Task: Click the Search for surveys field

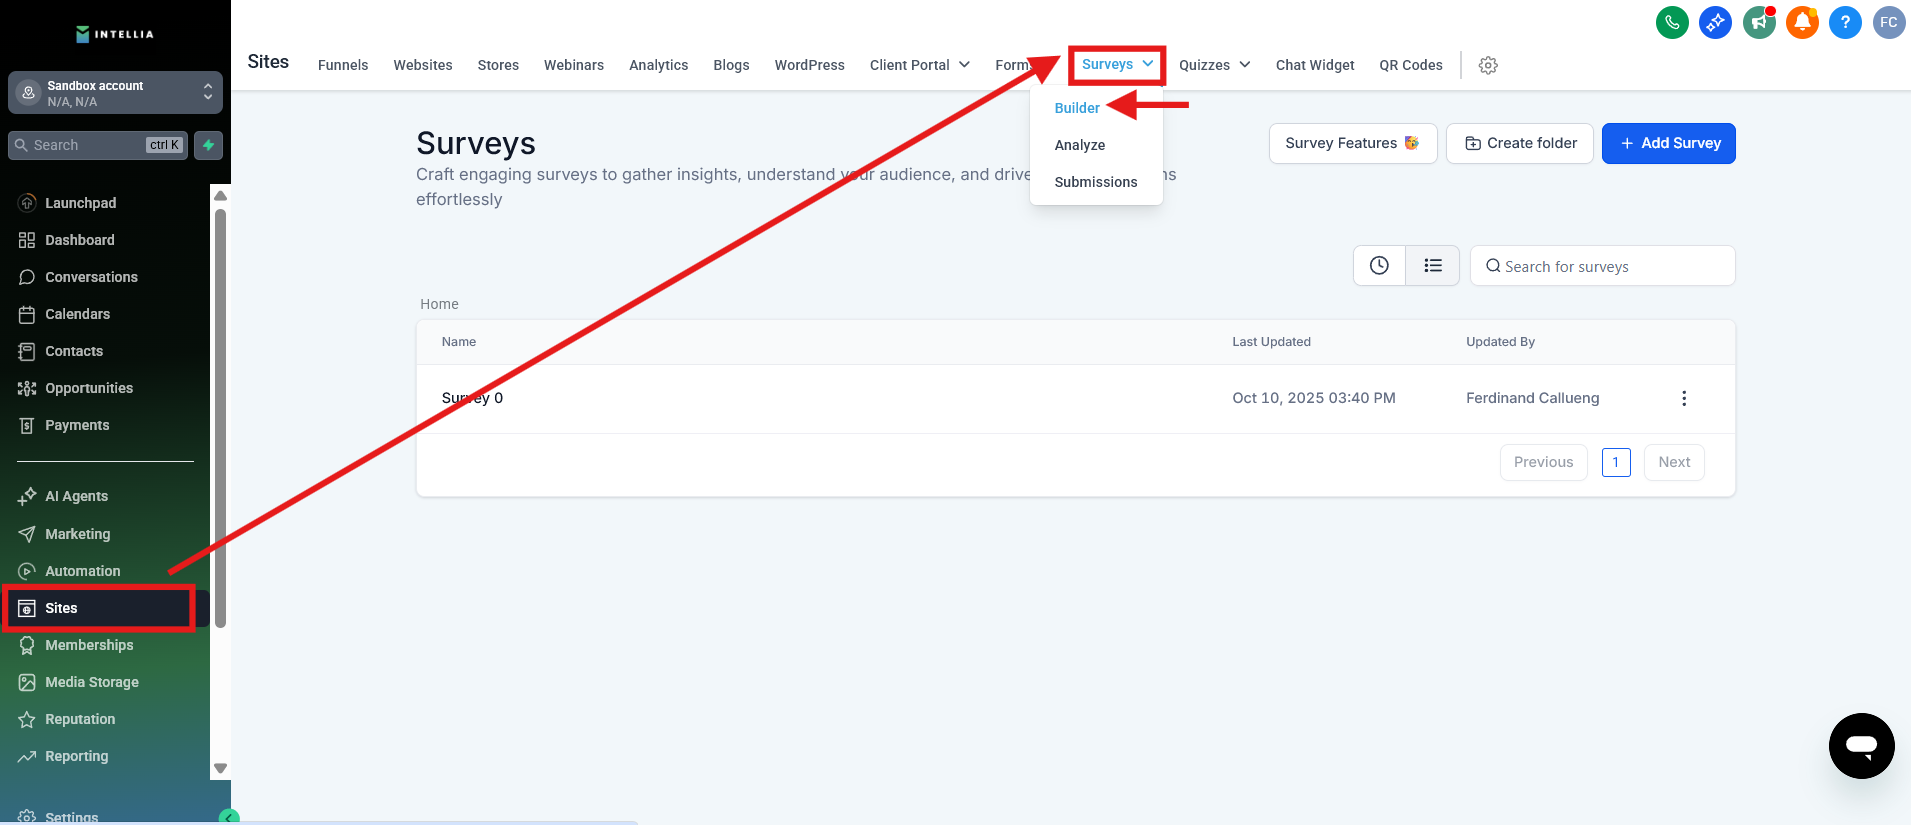Action: pos(1610,266)
